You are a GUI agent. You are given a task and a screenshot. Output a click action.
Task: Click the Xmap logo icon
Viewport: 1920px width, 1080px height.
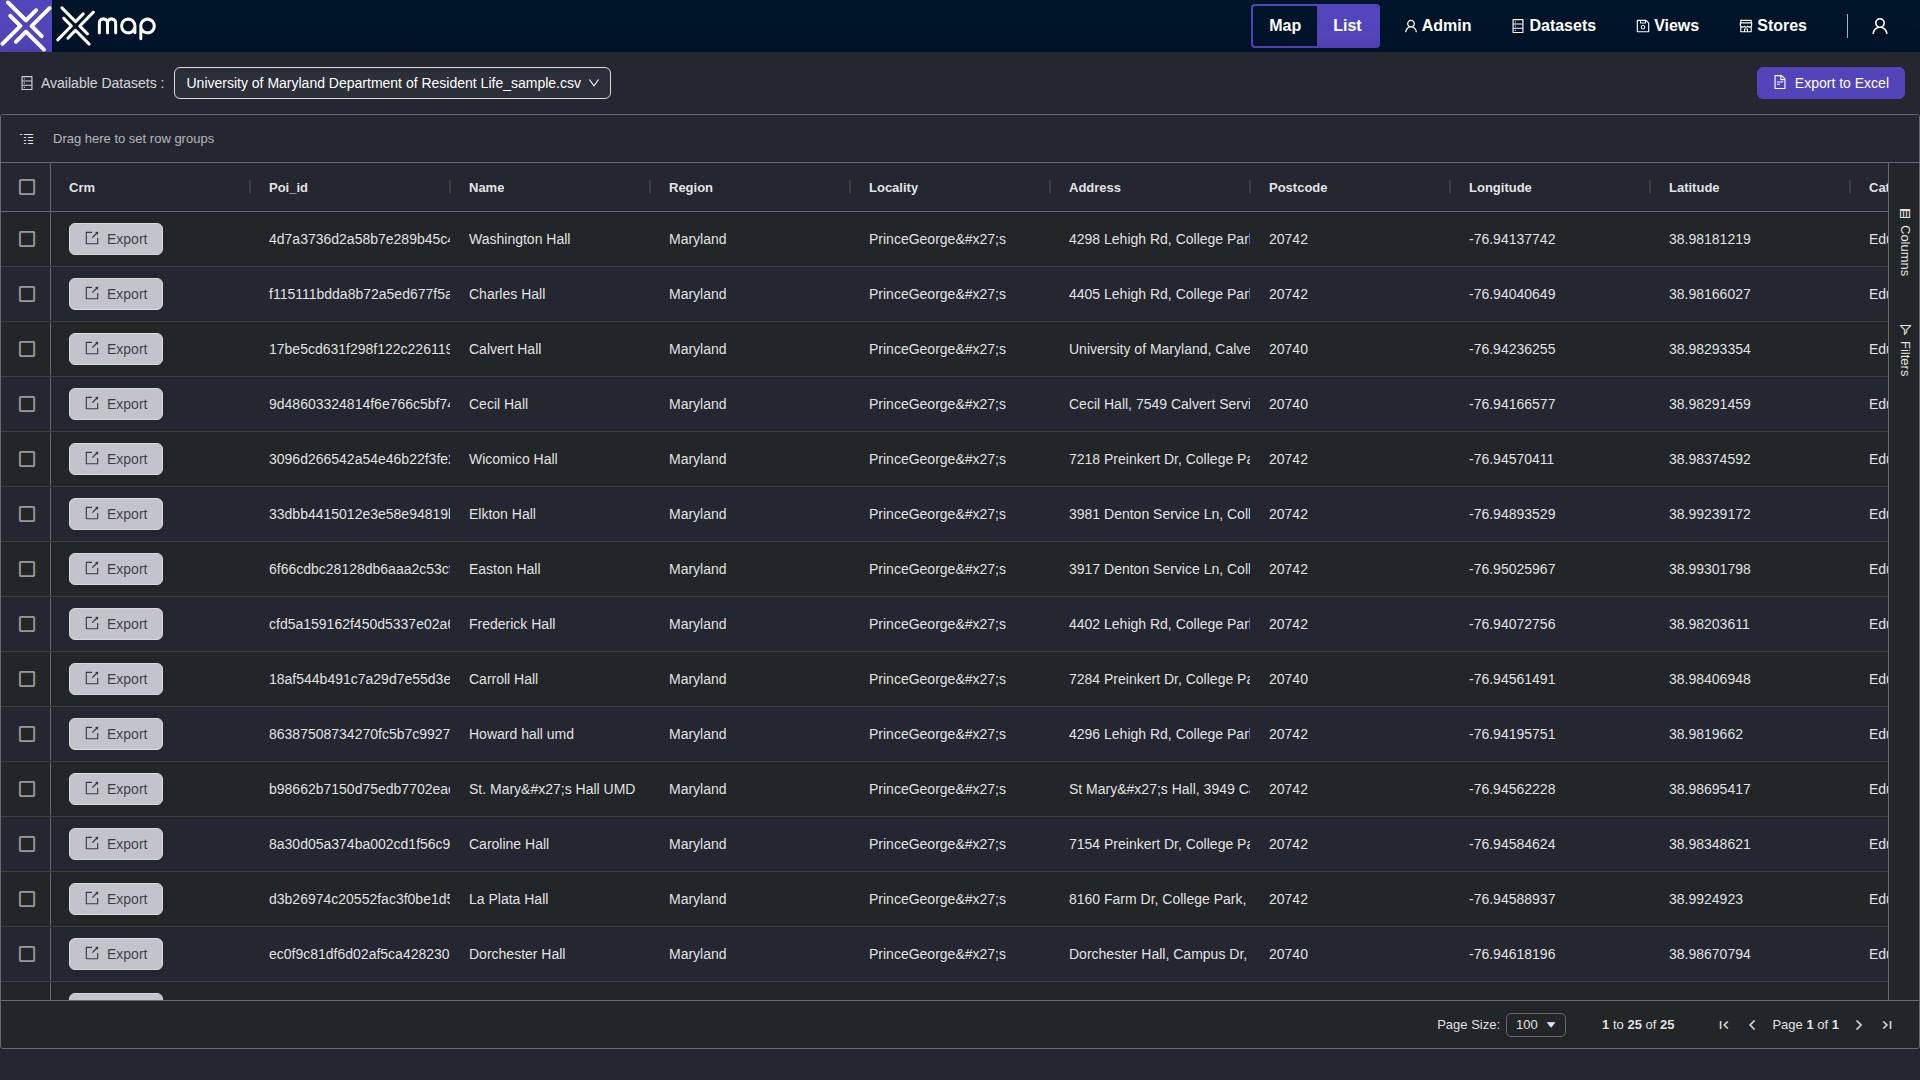pos(25,26)
